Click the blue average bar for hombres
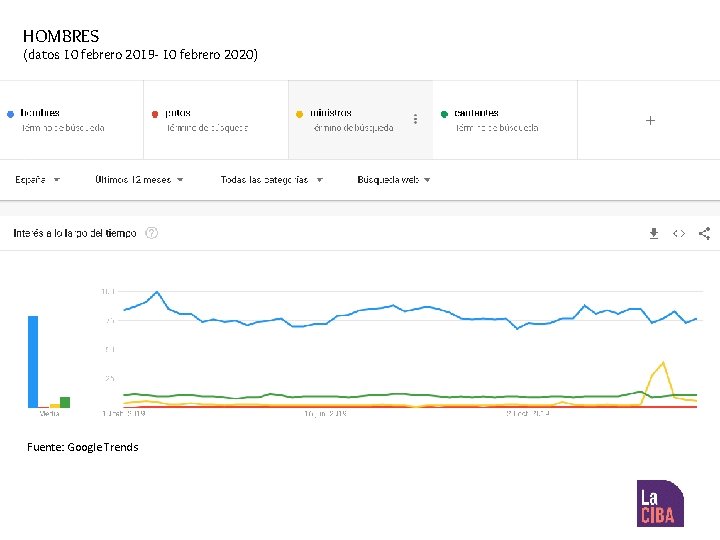The image size is (720, 540). point(33,361)
